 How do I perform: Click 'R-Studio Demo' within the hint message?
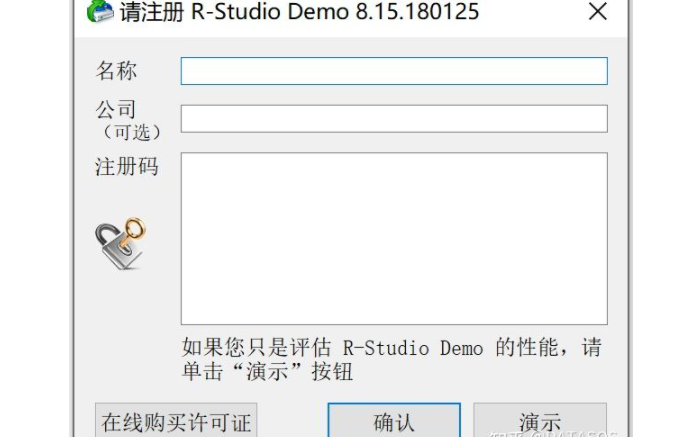click(413, 348)
